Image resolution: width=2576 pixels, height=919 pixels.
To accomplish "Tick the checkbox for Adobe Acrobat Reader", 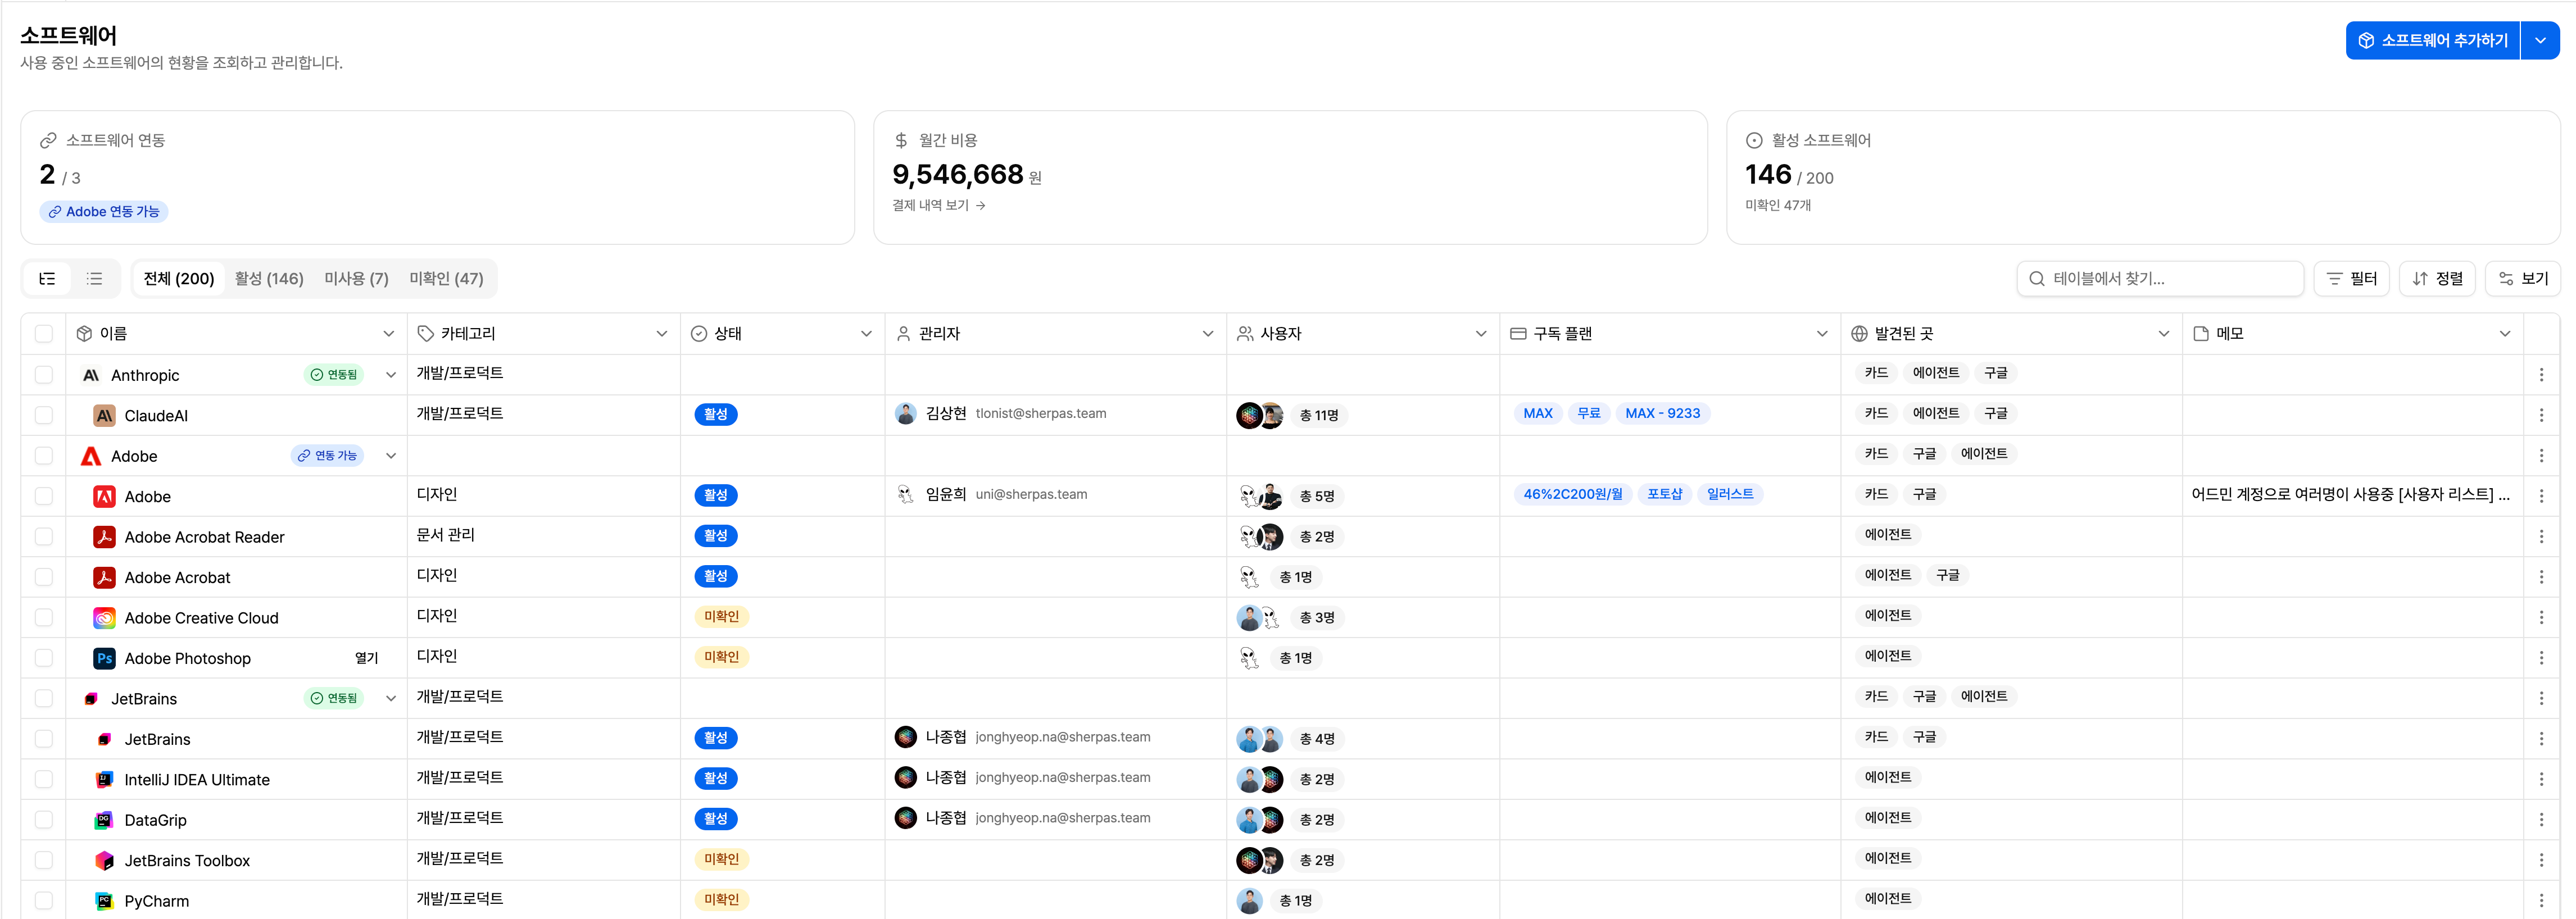I will point(44,537).
